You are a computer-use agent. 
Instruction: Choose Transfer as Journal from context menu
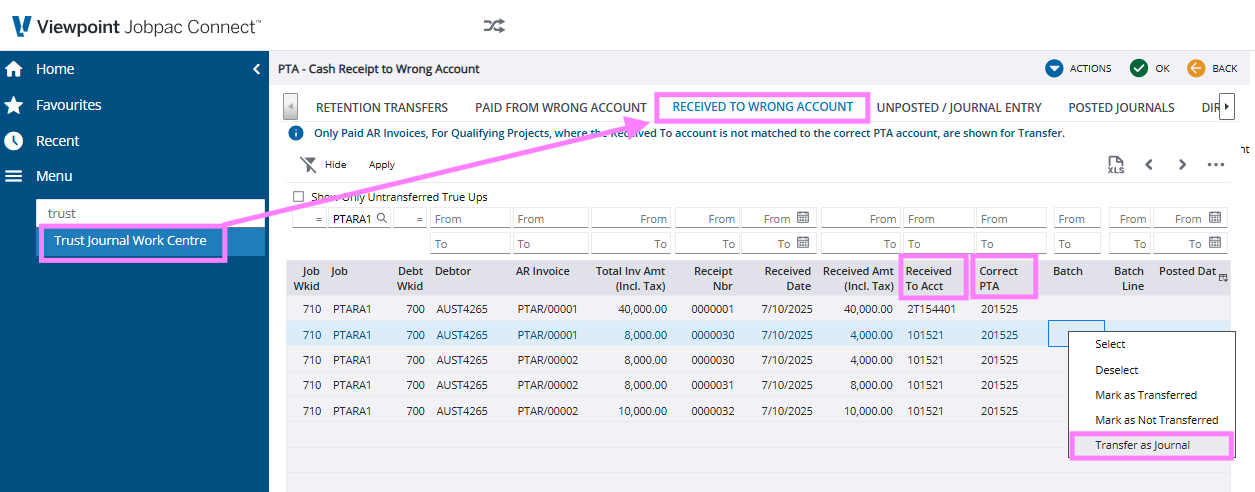pos(1142,445)
